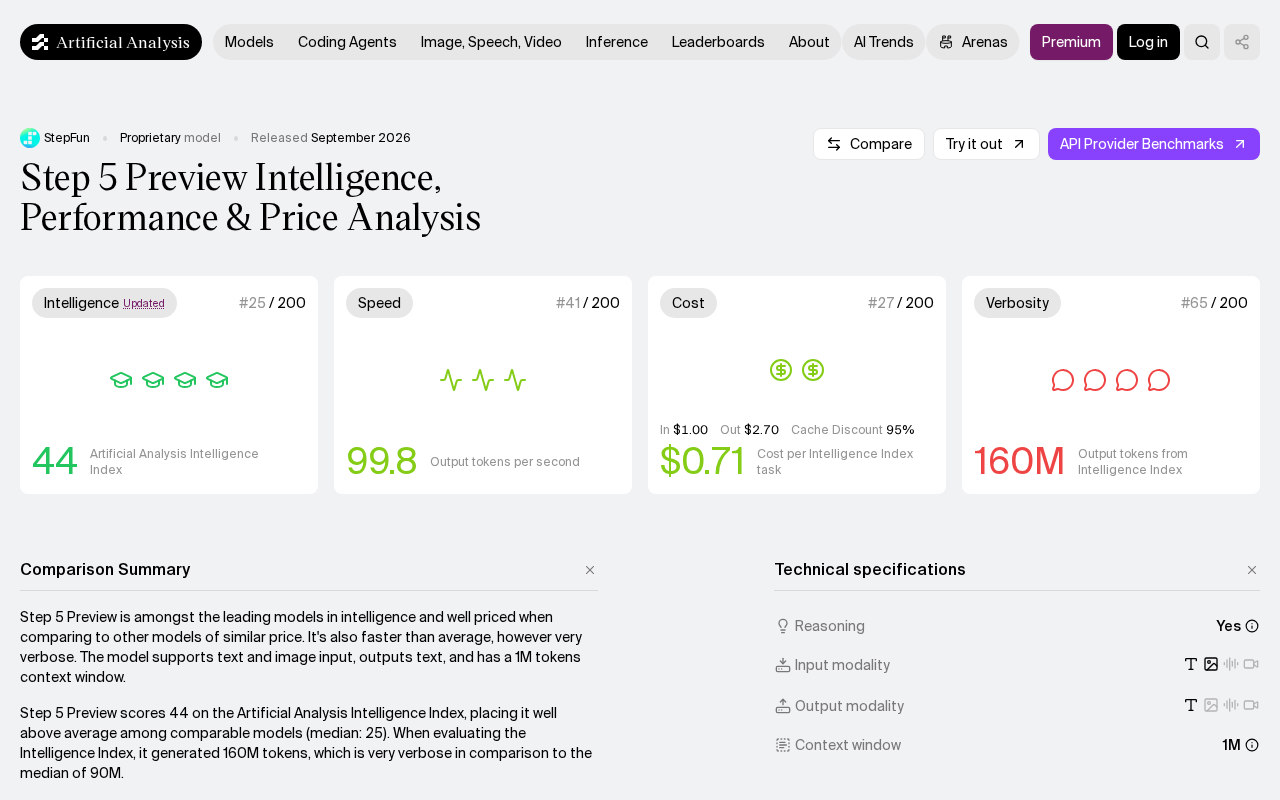
Task: Close the Comparison Summary panel
Action: [x=590, y=570]
